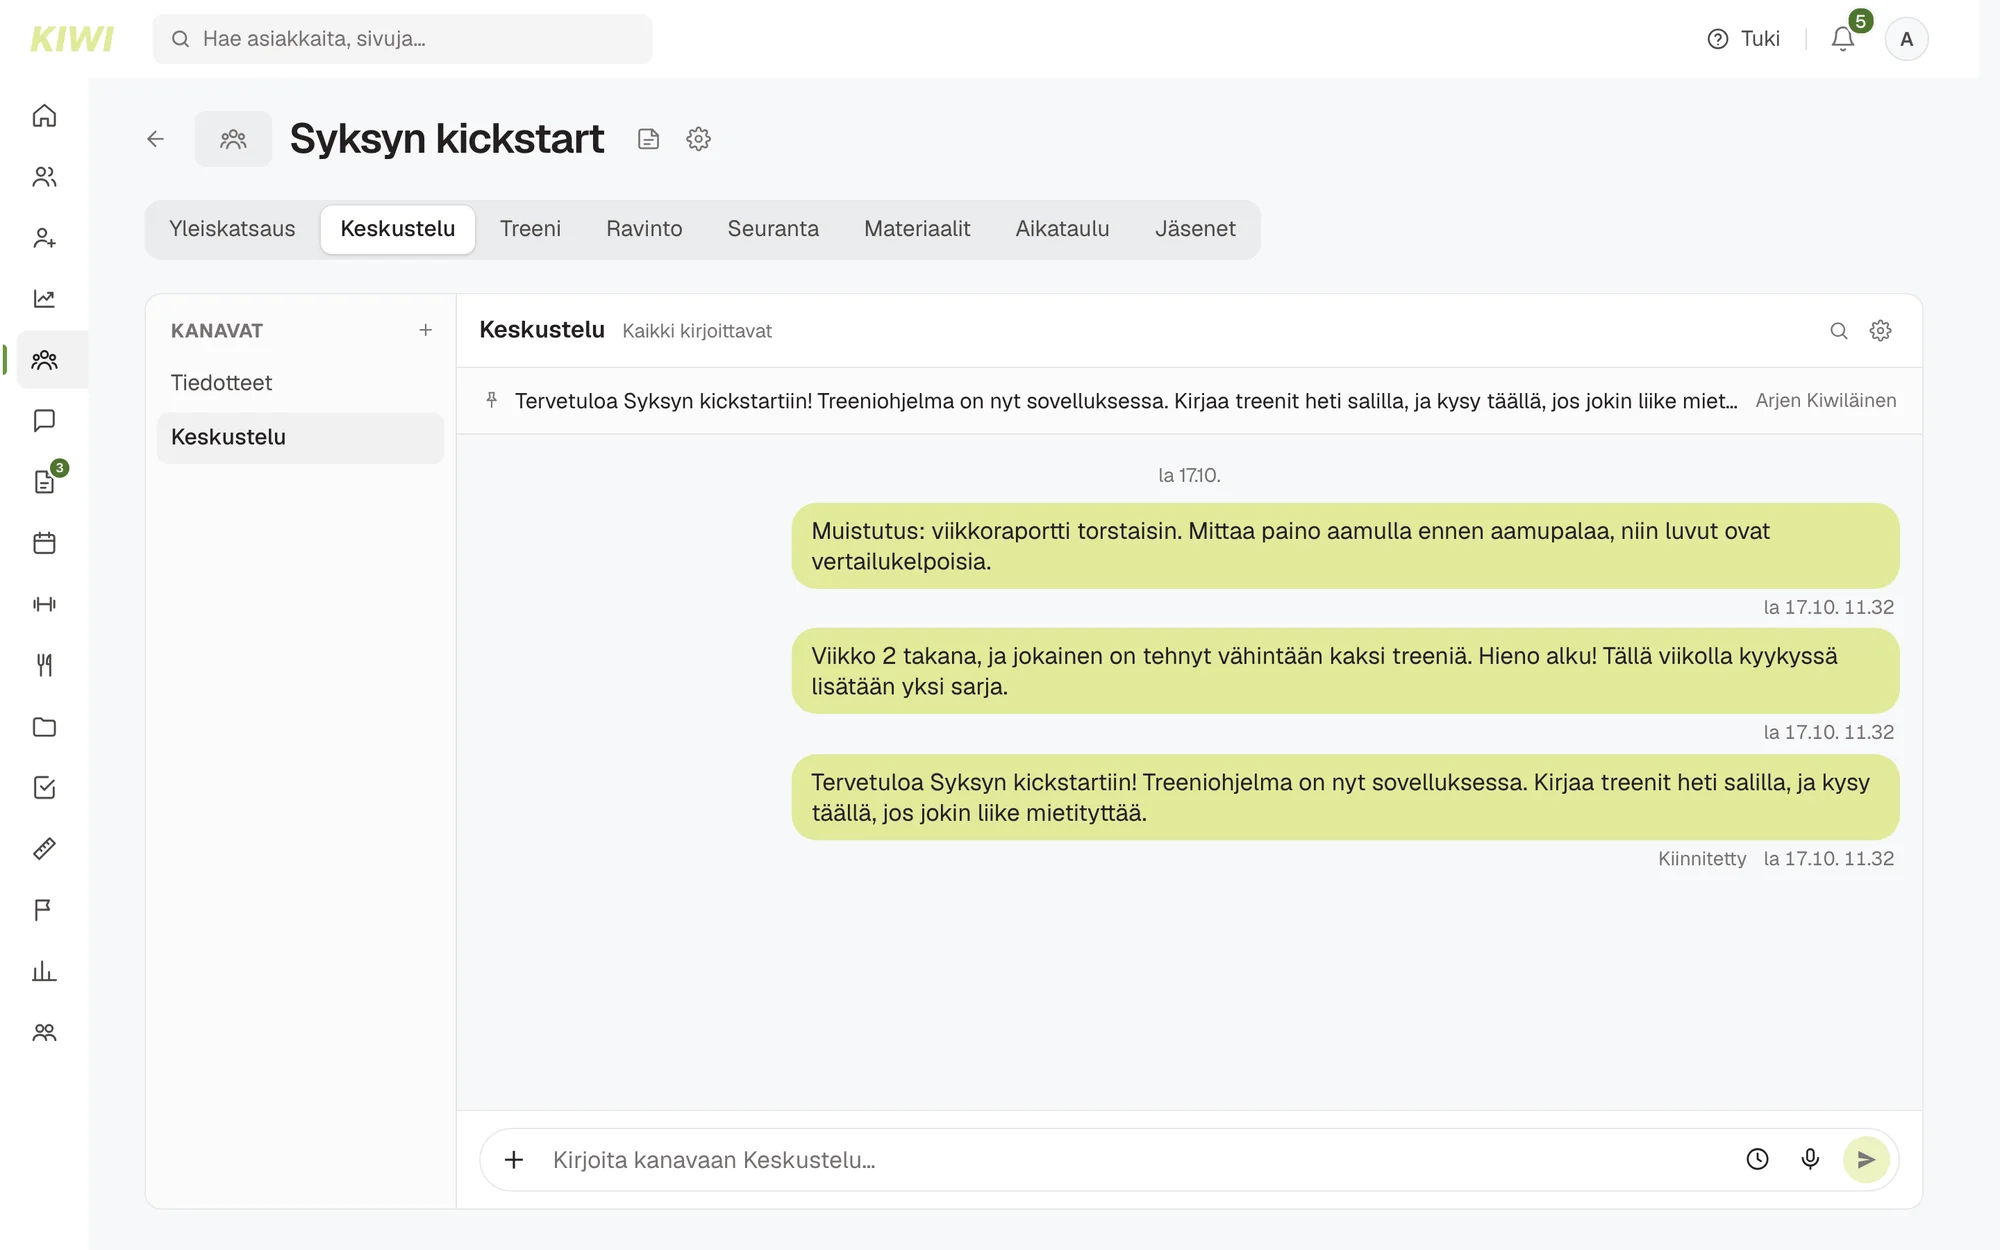The width and height of the screenshot is (2000, 1250).
Task: Open channel settings gear in chat header
Action: click(x=1880, y=331)
